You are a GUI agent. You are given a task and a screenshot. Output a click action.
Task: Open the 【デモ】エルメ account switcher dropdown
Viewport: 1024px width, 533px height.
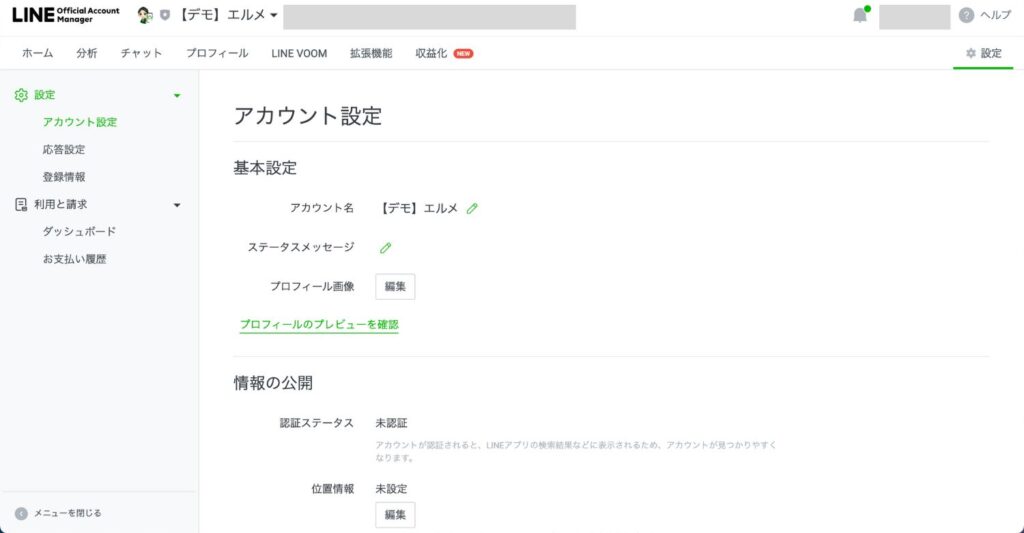(228, 15)
